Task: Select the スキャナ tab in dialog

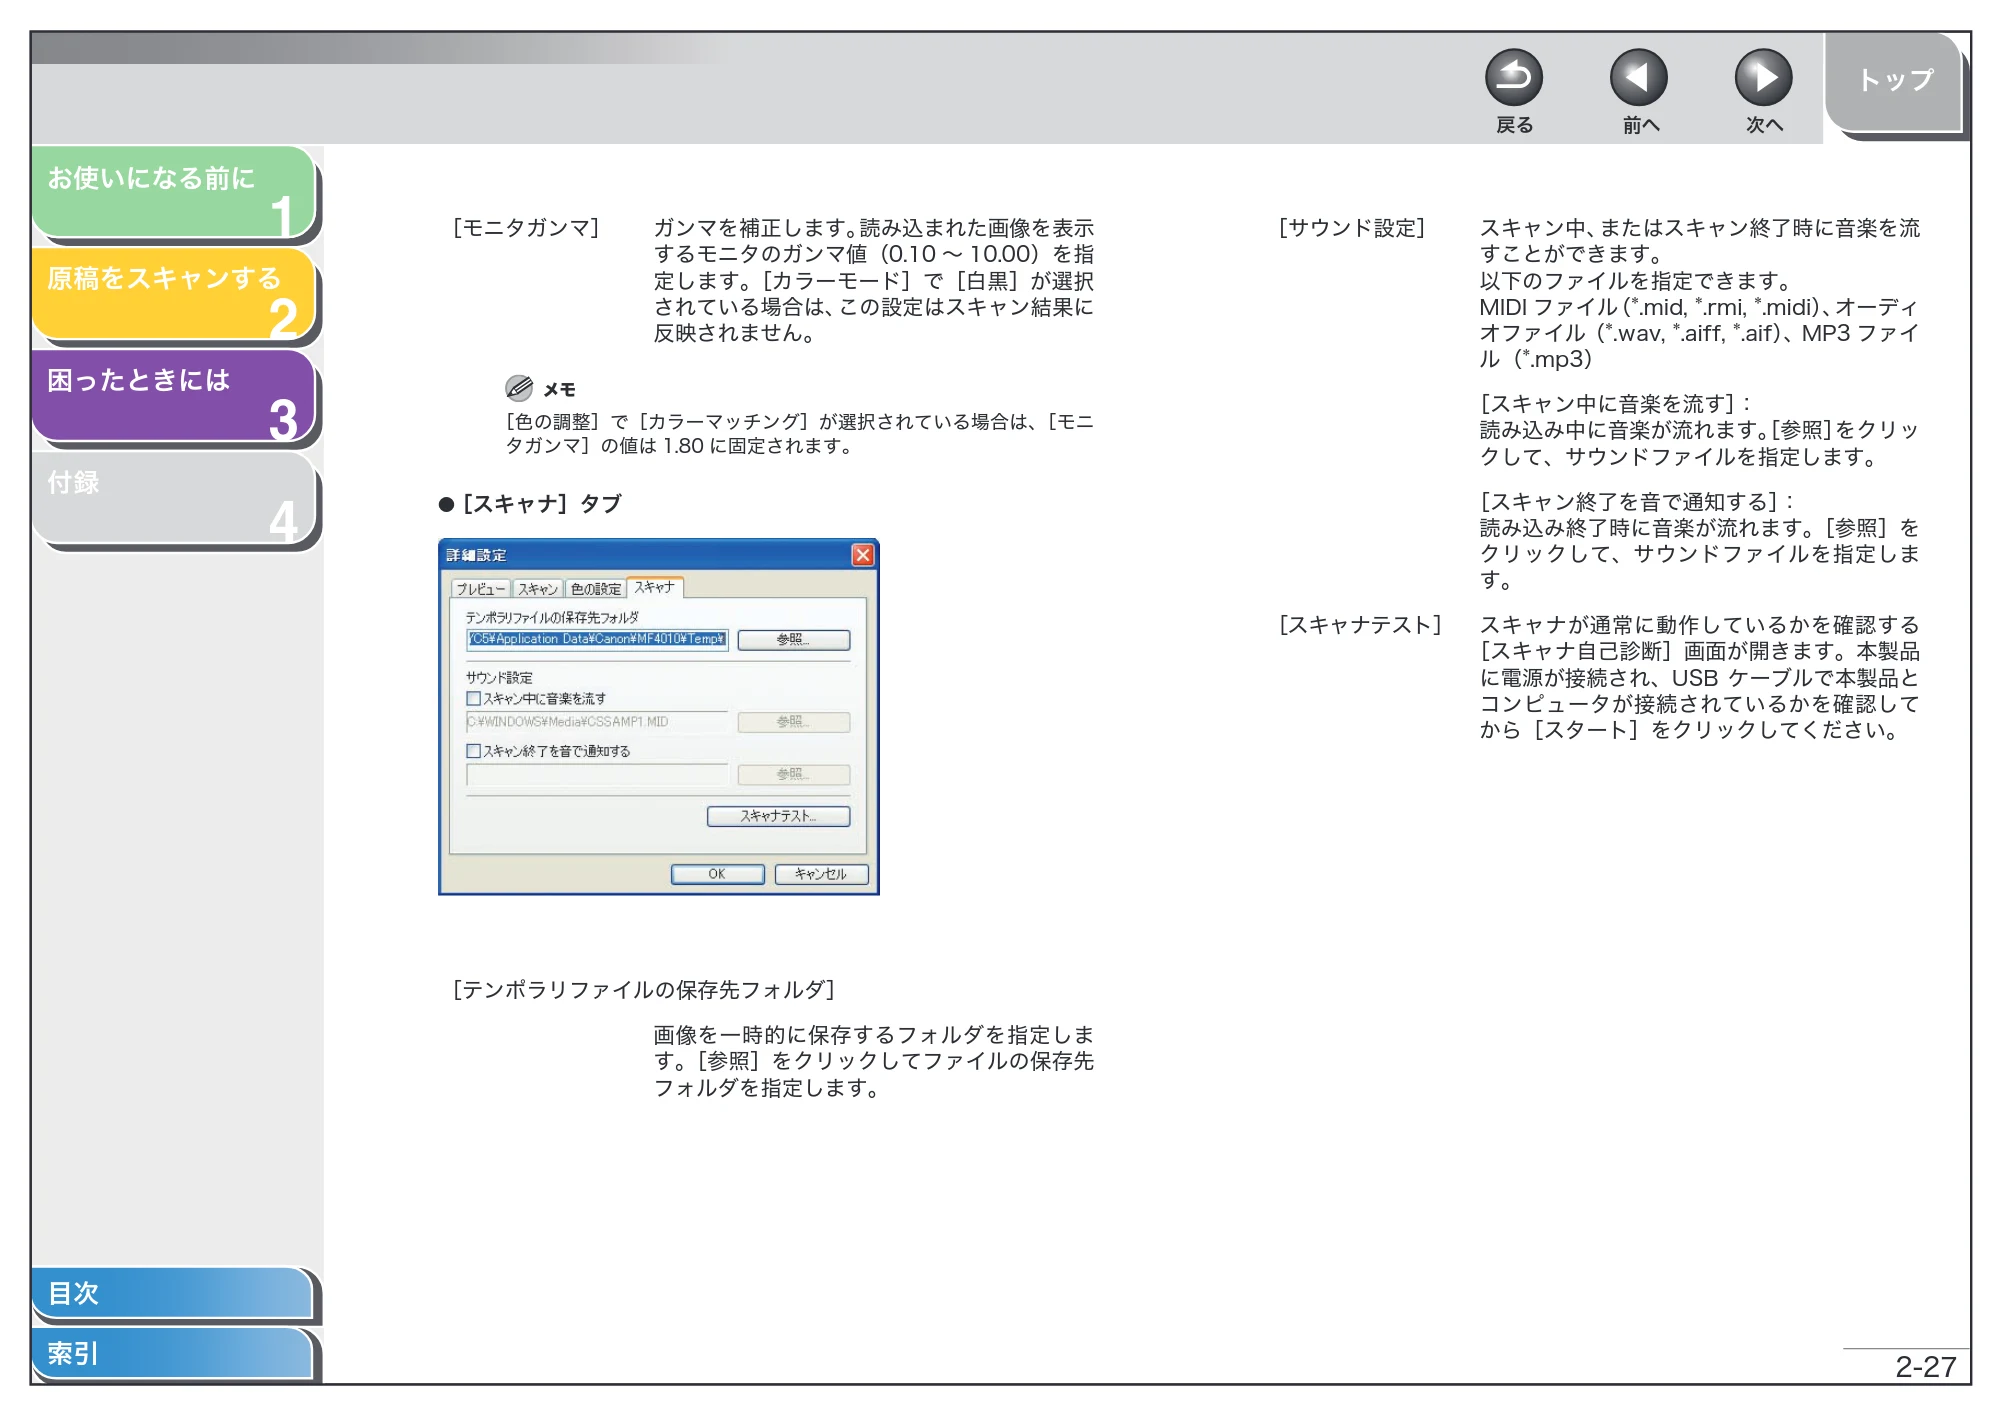Action: (655, 587)
